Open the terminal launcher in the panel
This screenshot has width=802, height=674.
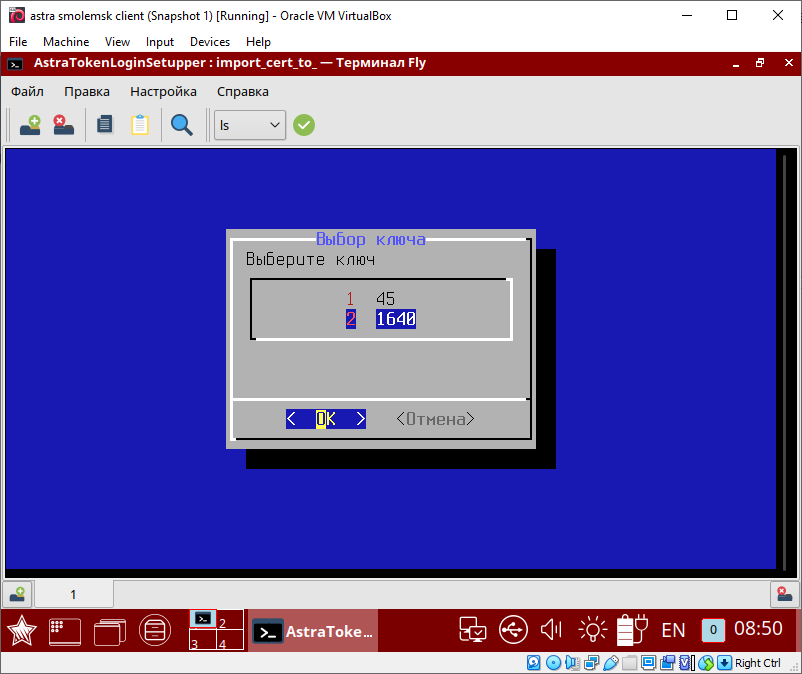click(x=65, y=631)
